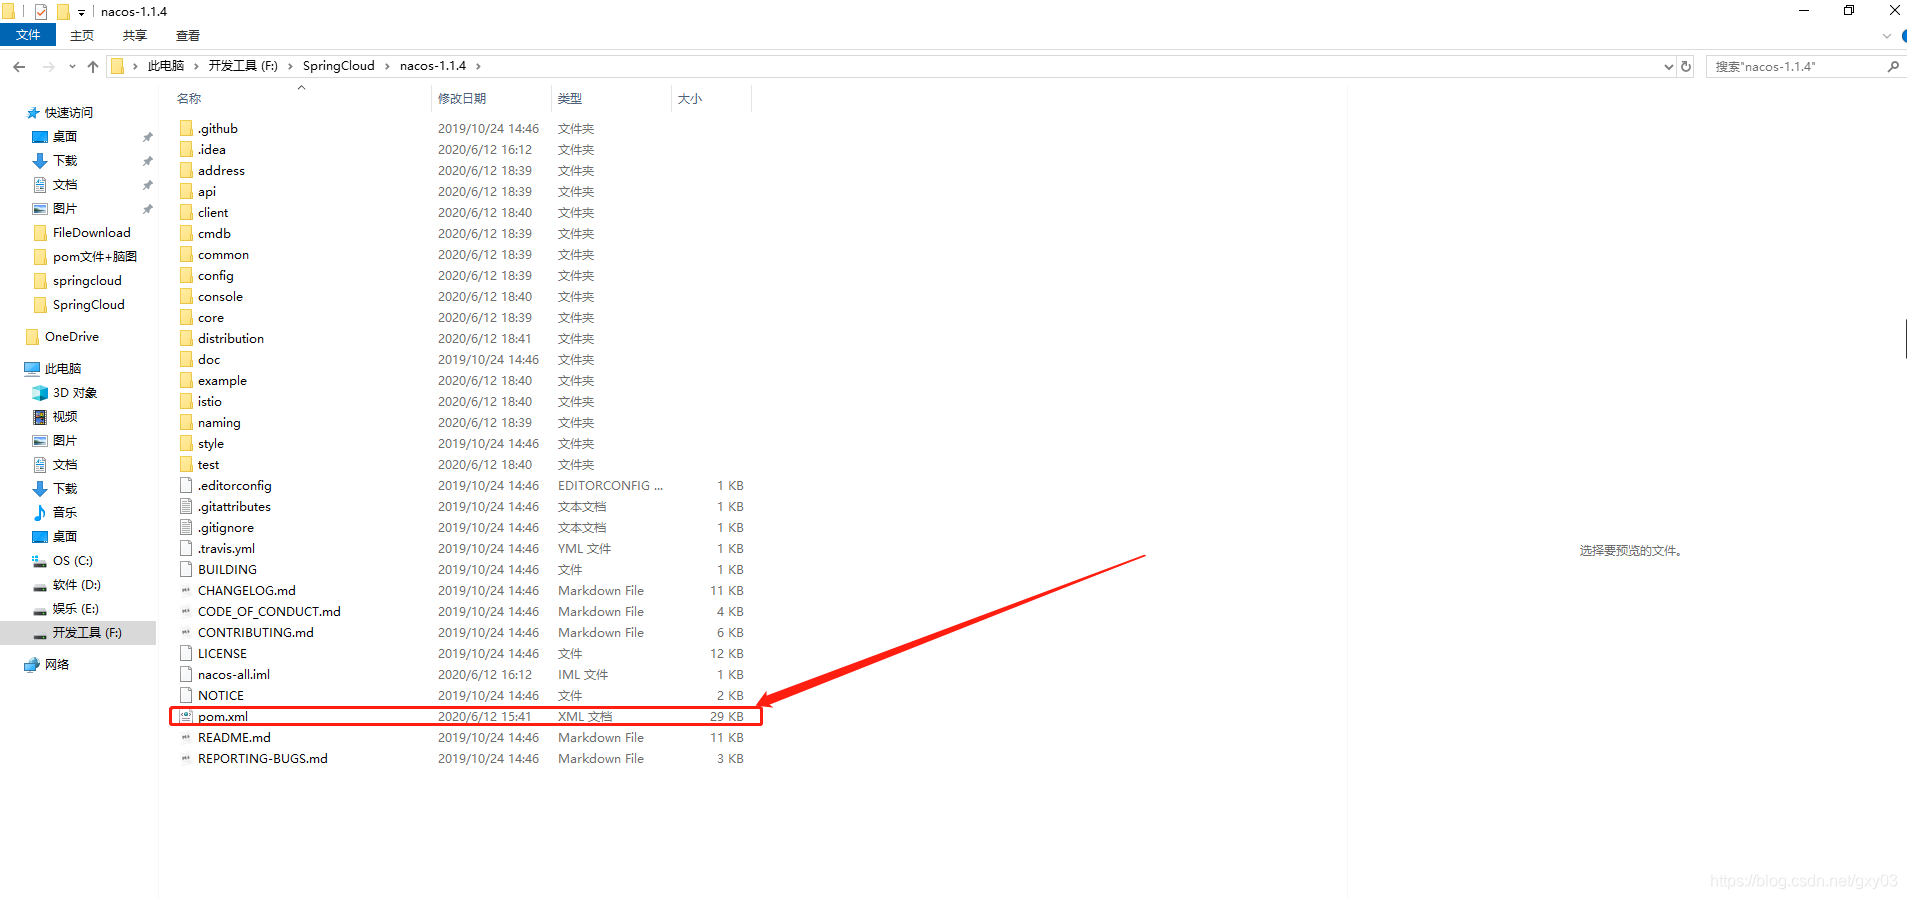The height and width of the screenshot is (899, 1907).
Task: Select 网络 in navigation pane
Action: point(57,665)
